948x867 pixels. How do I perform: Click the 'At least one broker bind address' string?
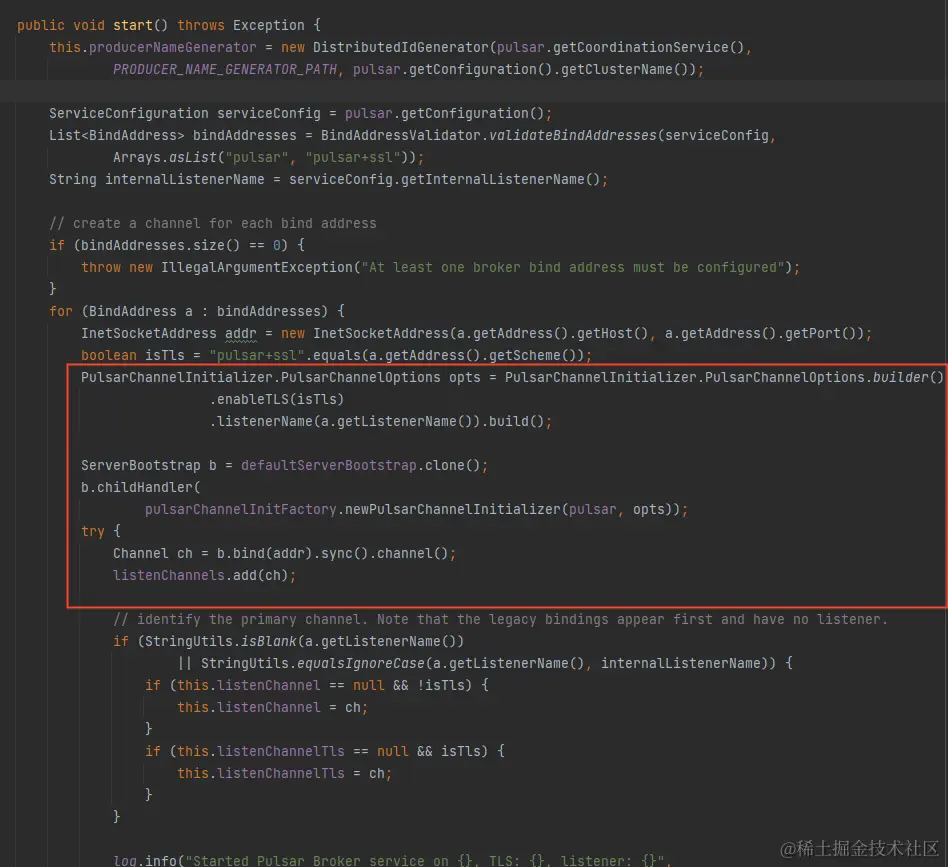coord(573,268)
